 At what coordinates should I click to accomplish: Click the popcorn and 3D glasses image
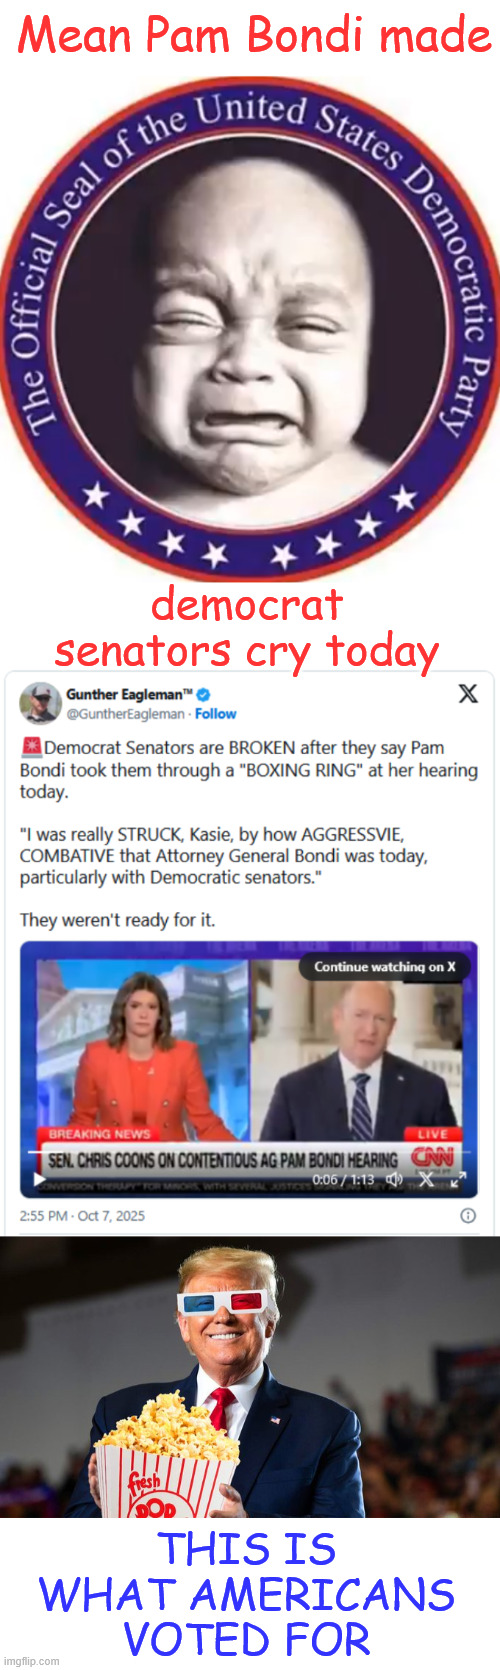250,1377
